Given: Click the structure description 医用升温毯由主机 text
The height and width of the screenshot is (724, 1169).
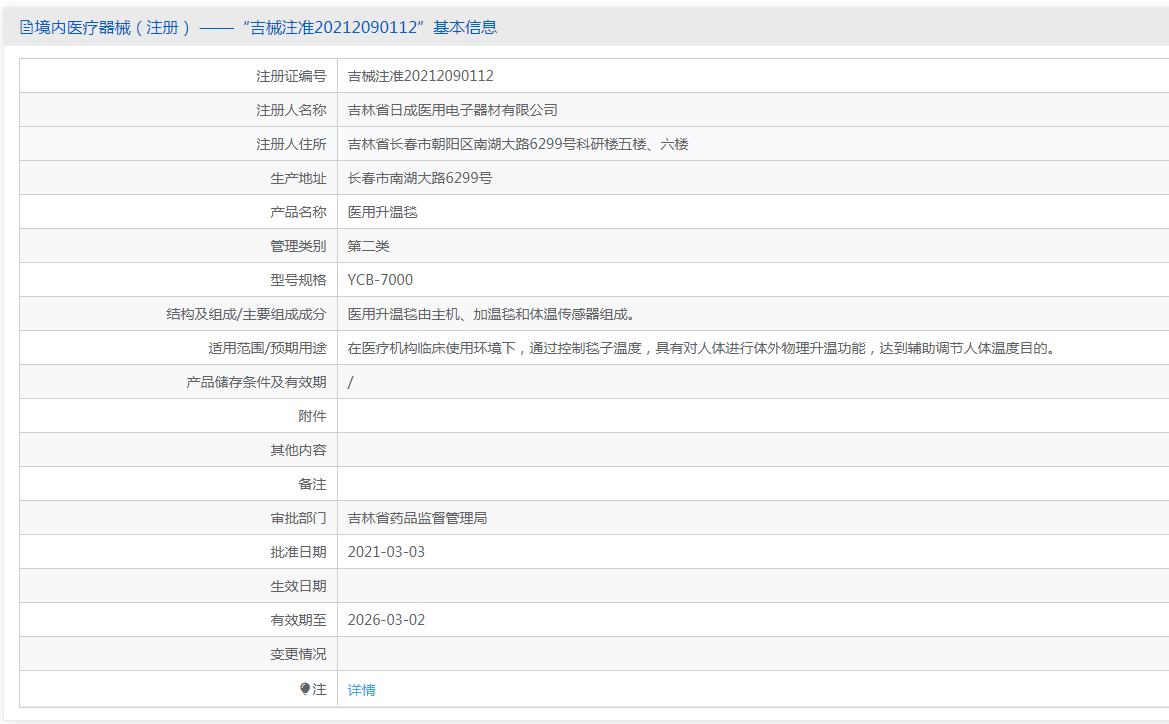Looking at the screenshot, I should 490,314.
